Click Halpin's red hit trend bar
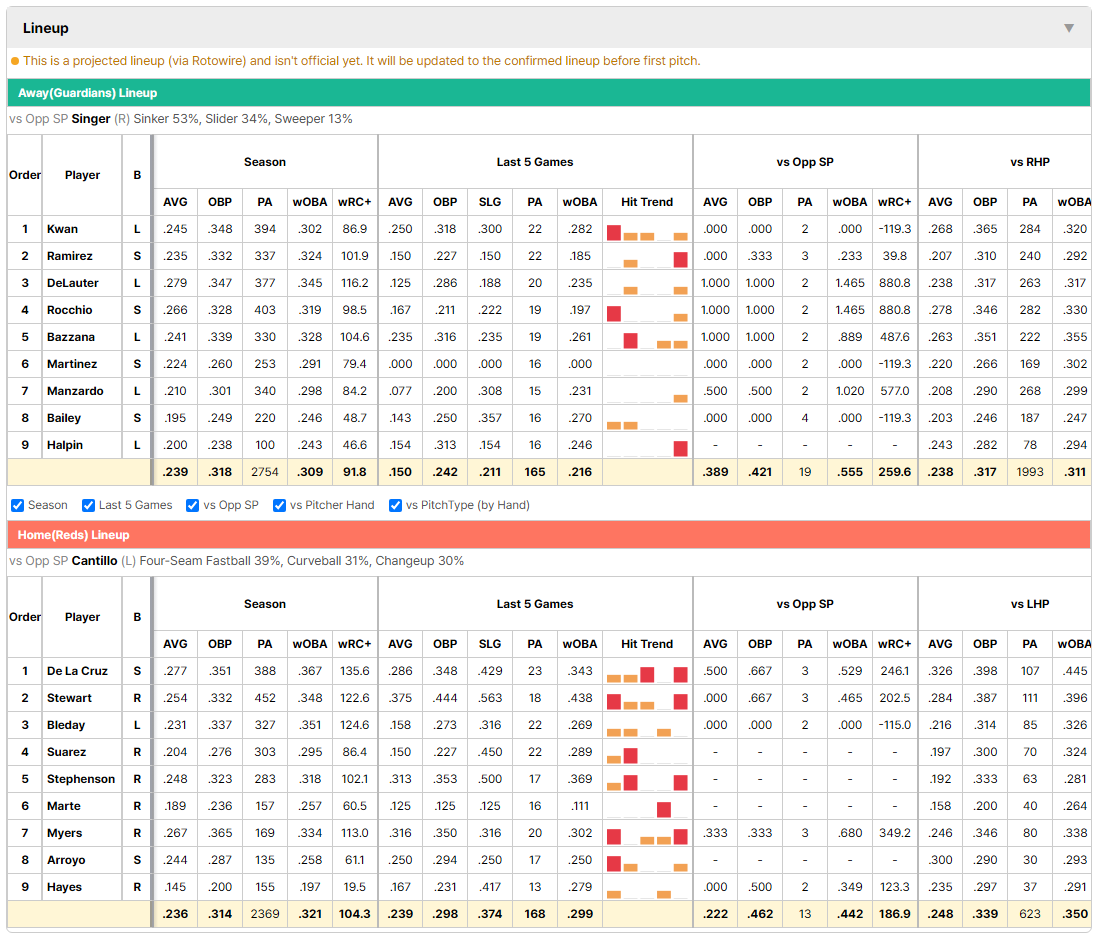This screenshot has width=1098, height=939. point(680,448)
